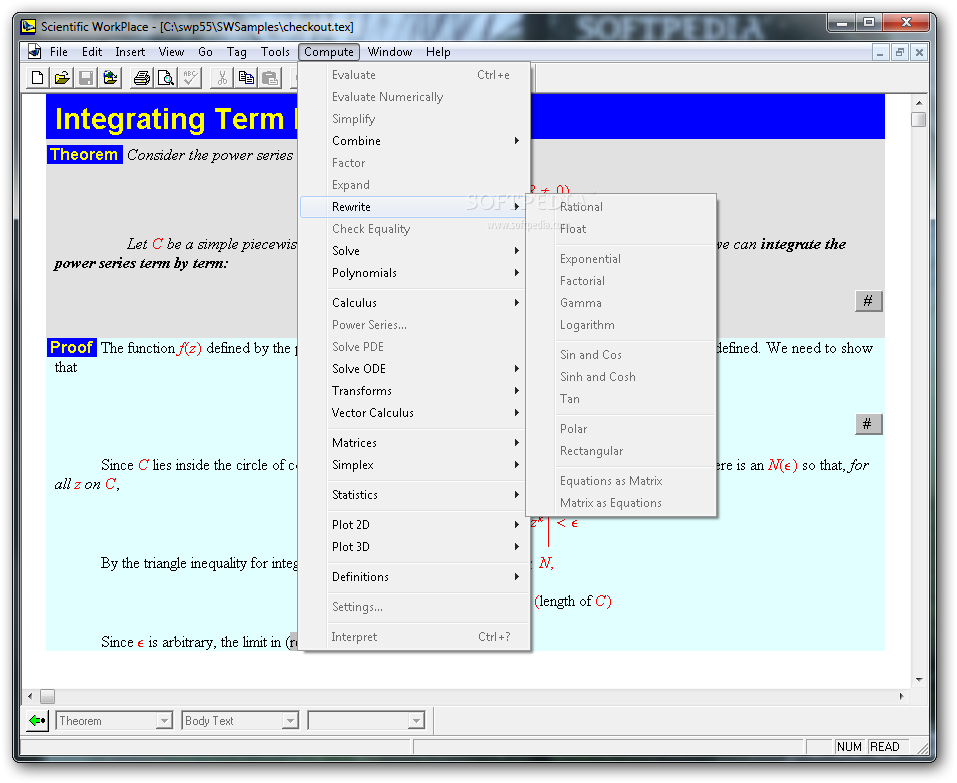Choose Float in Rewrite submenu
Screen dimensions: 957x783
621,229
